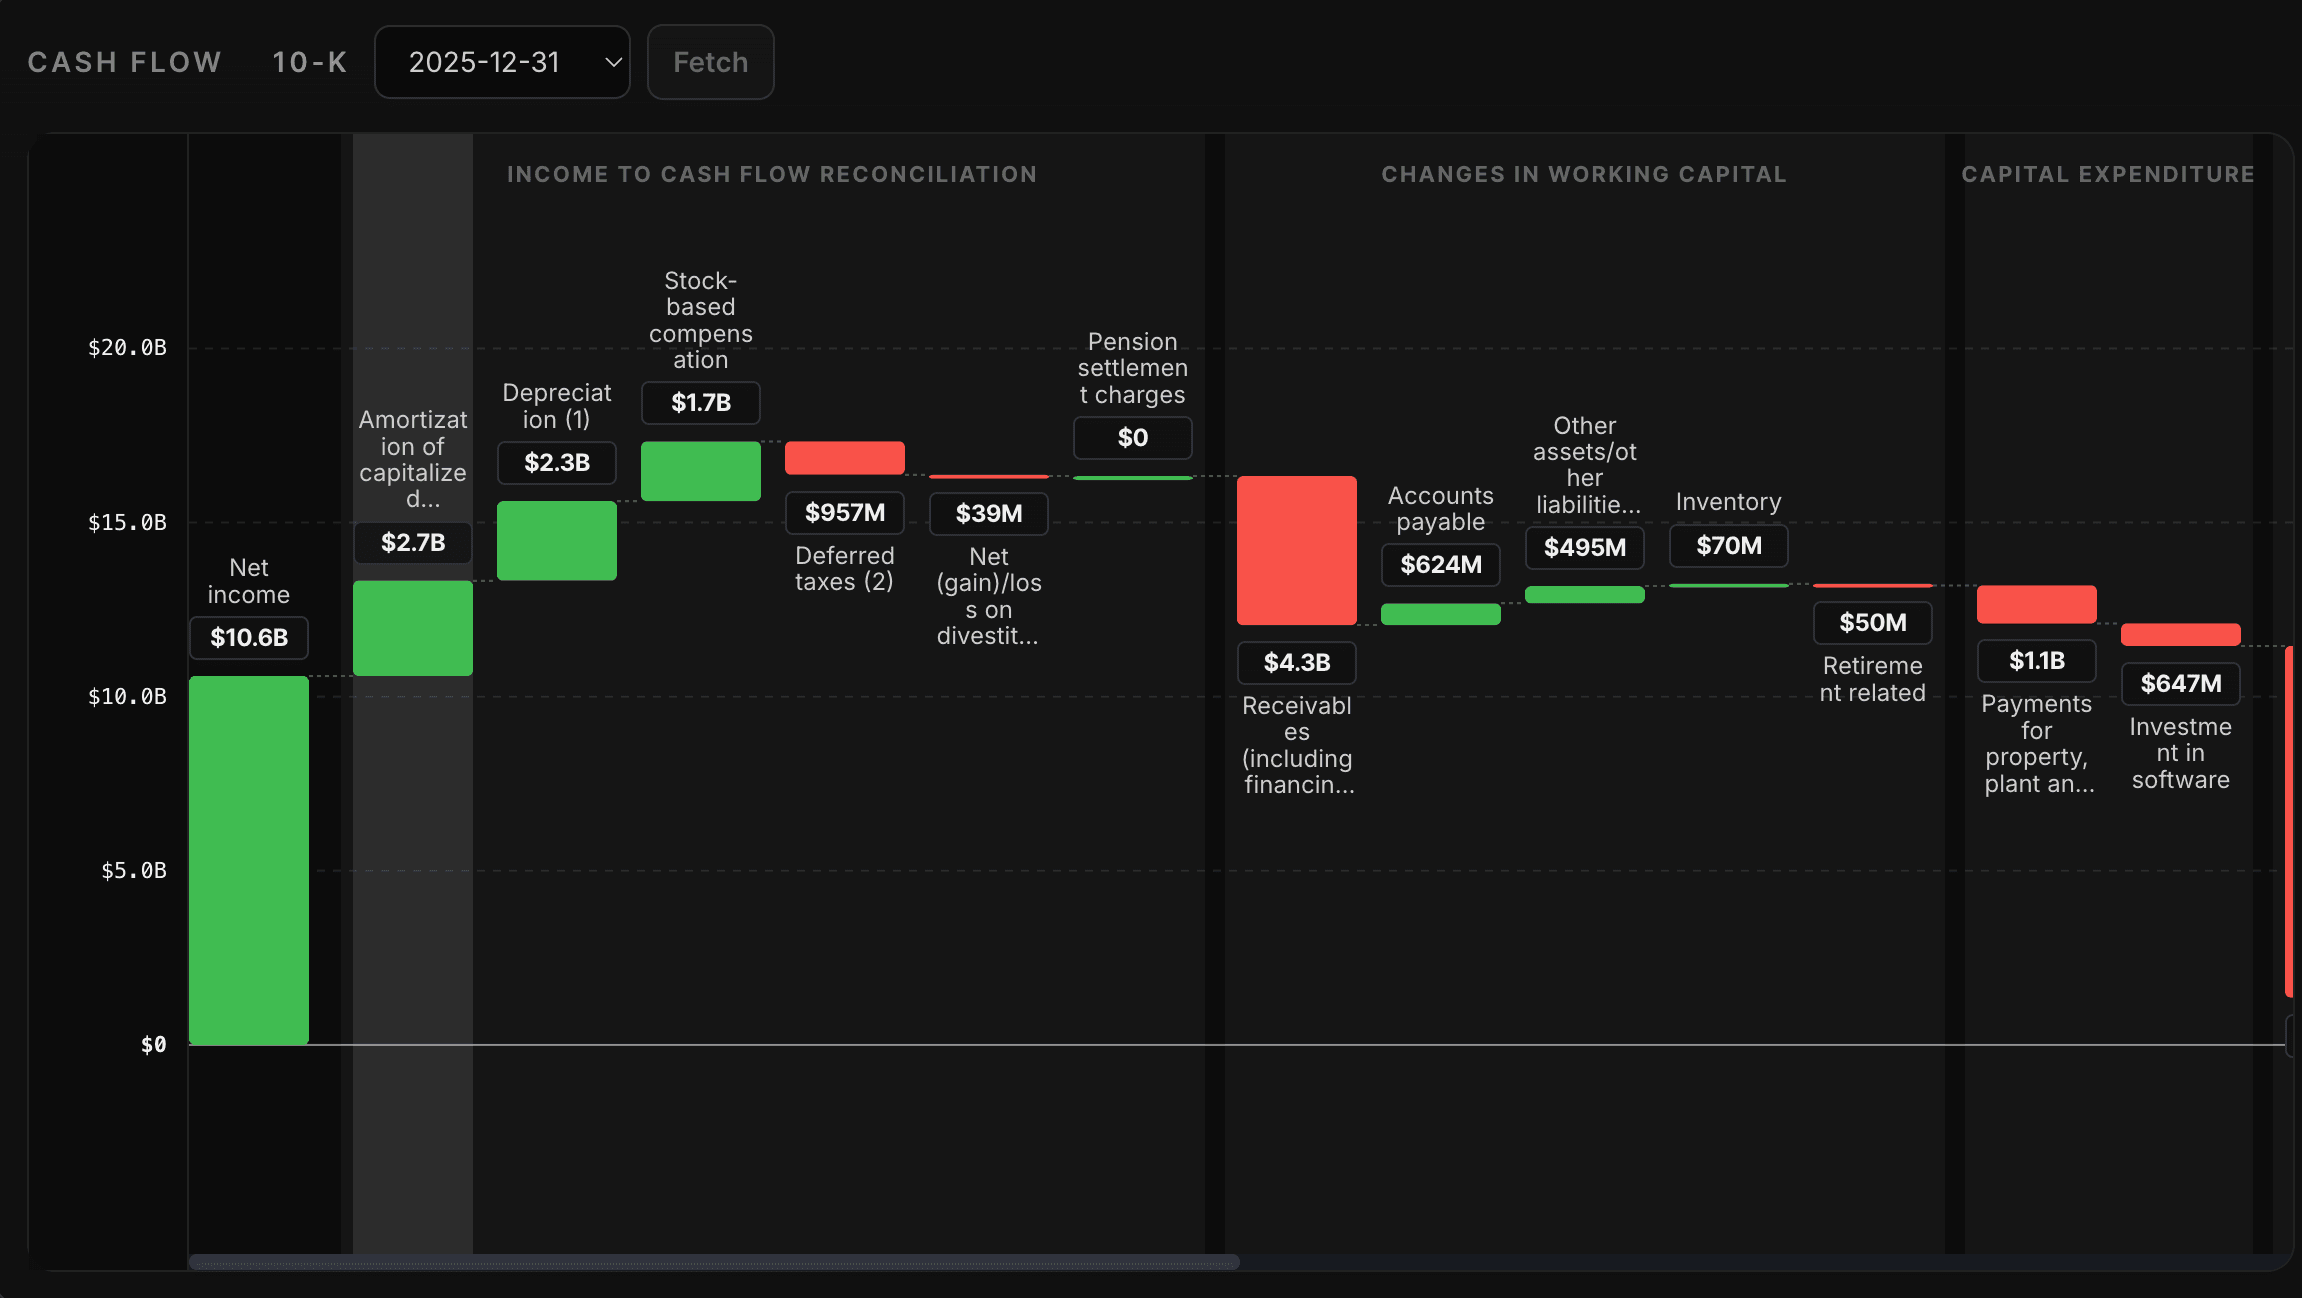Click the $1.7B Stock-based compensation label

click(700, 403)
